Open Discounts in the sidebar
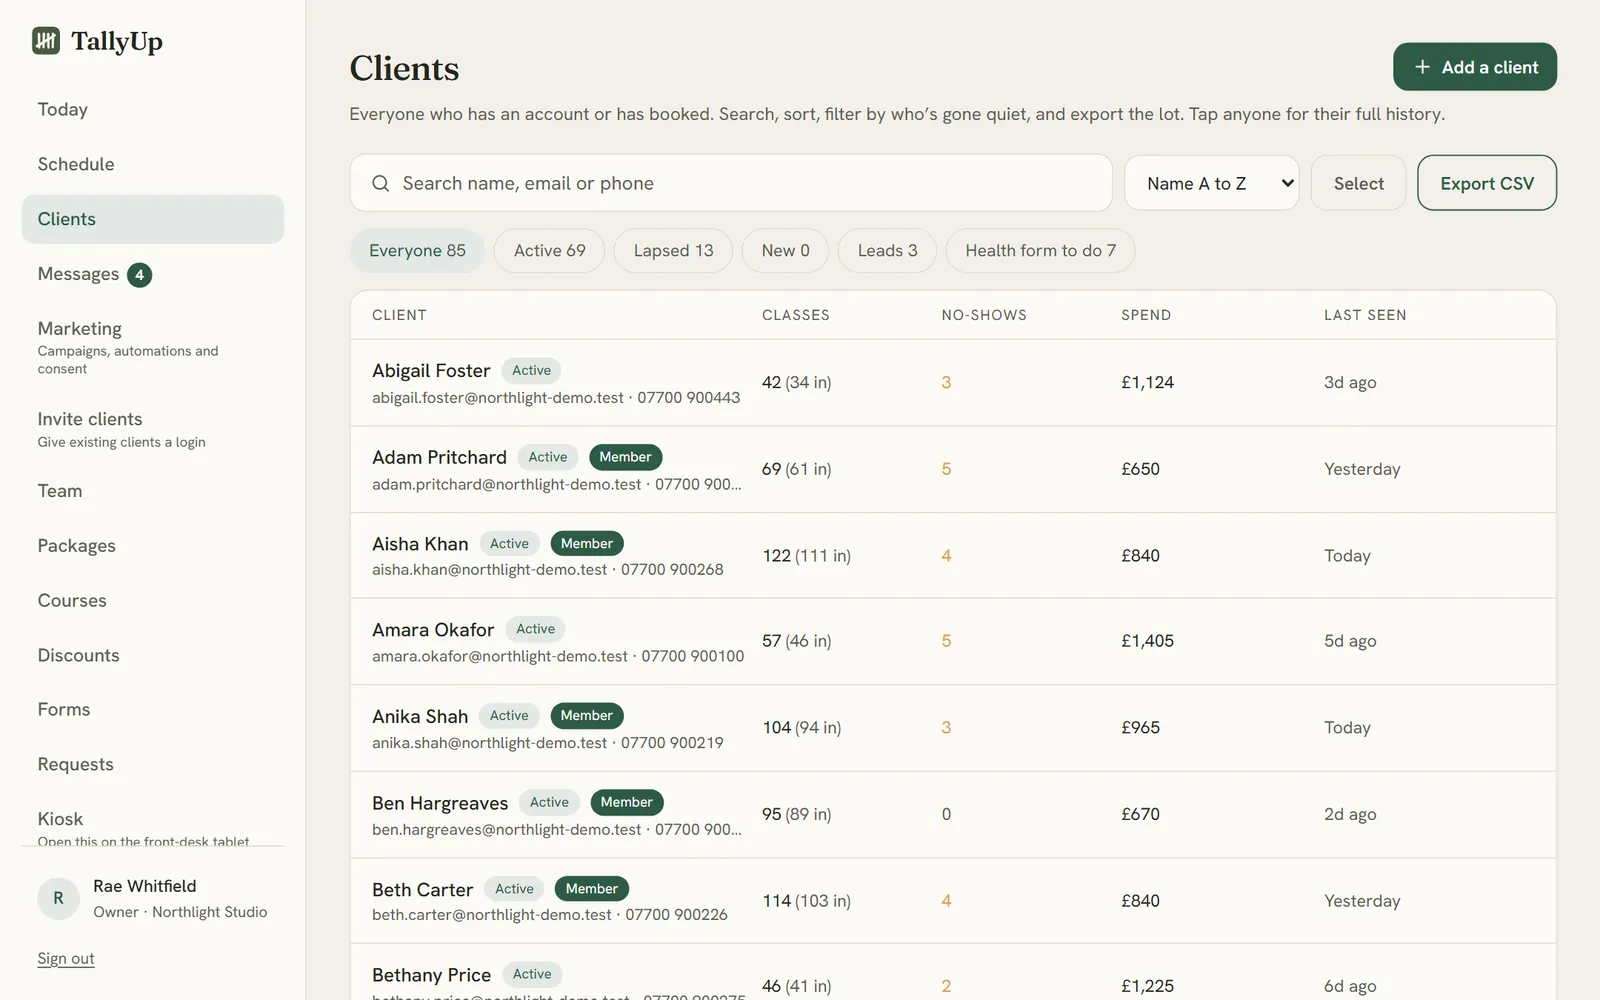This screenshot has width=1600, height=1000. click(x=152, y=655)
